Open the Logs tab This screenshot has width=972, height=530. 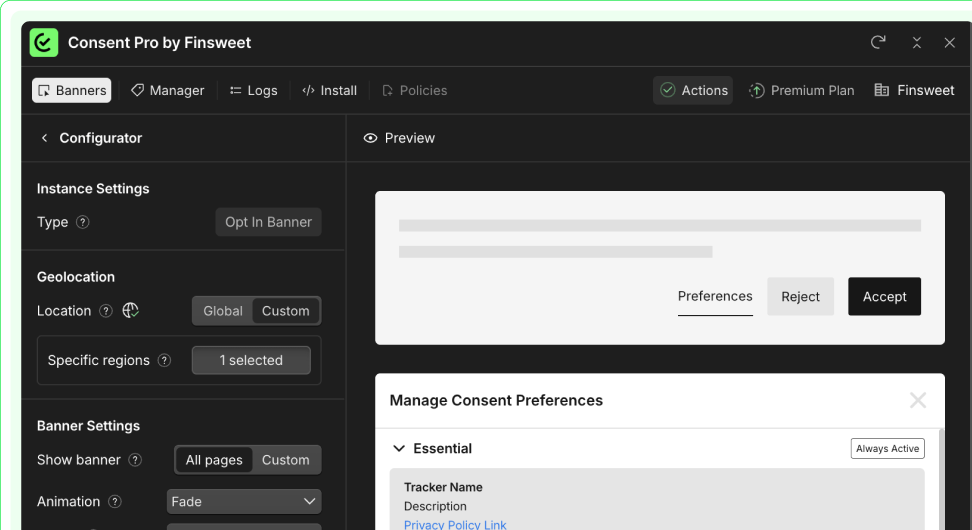[x=254, y=90]
